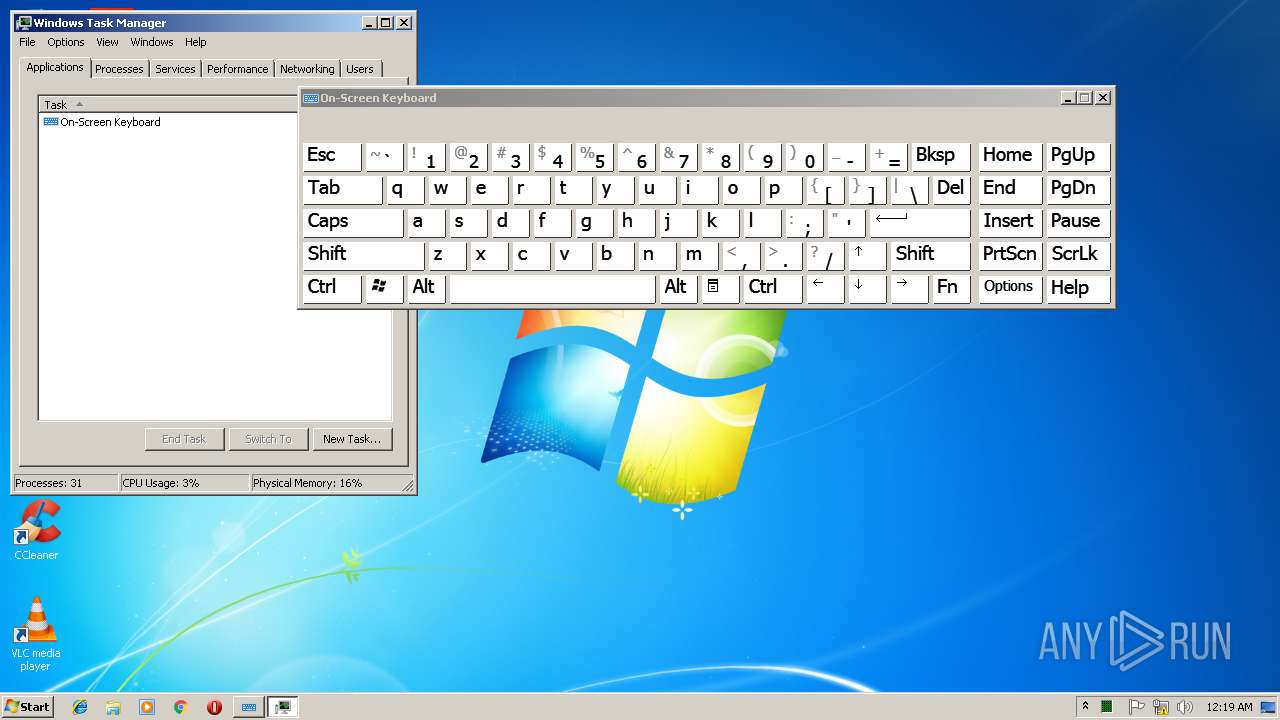The height and width of the screenshot is (720, 1280).
Task: Switch to the Networking tab
Action: coord(307,69)
